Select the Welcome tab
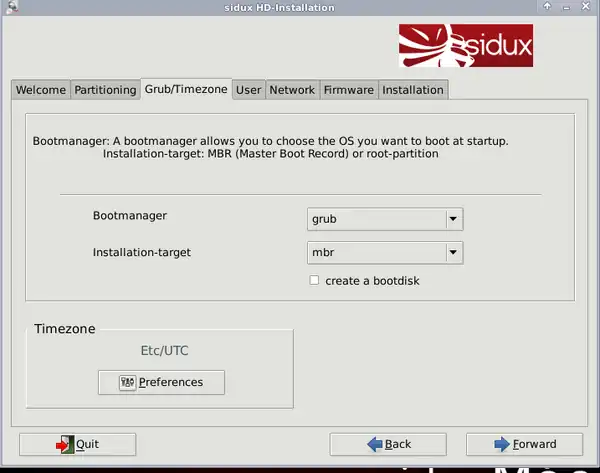600x473 pixels. pyautogui.click(x=41, y=90)
